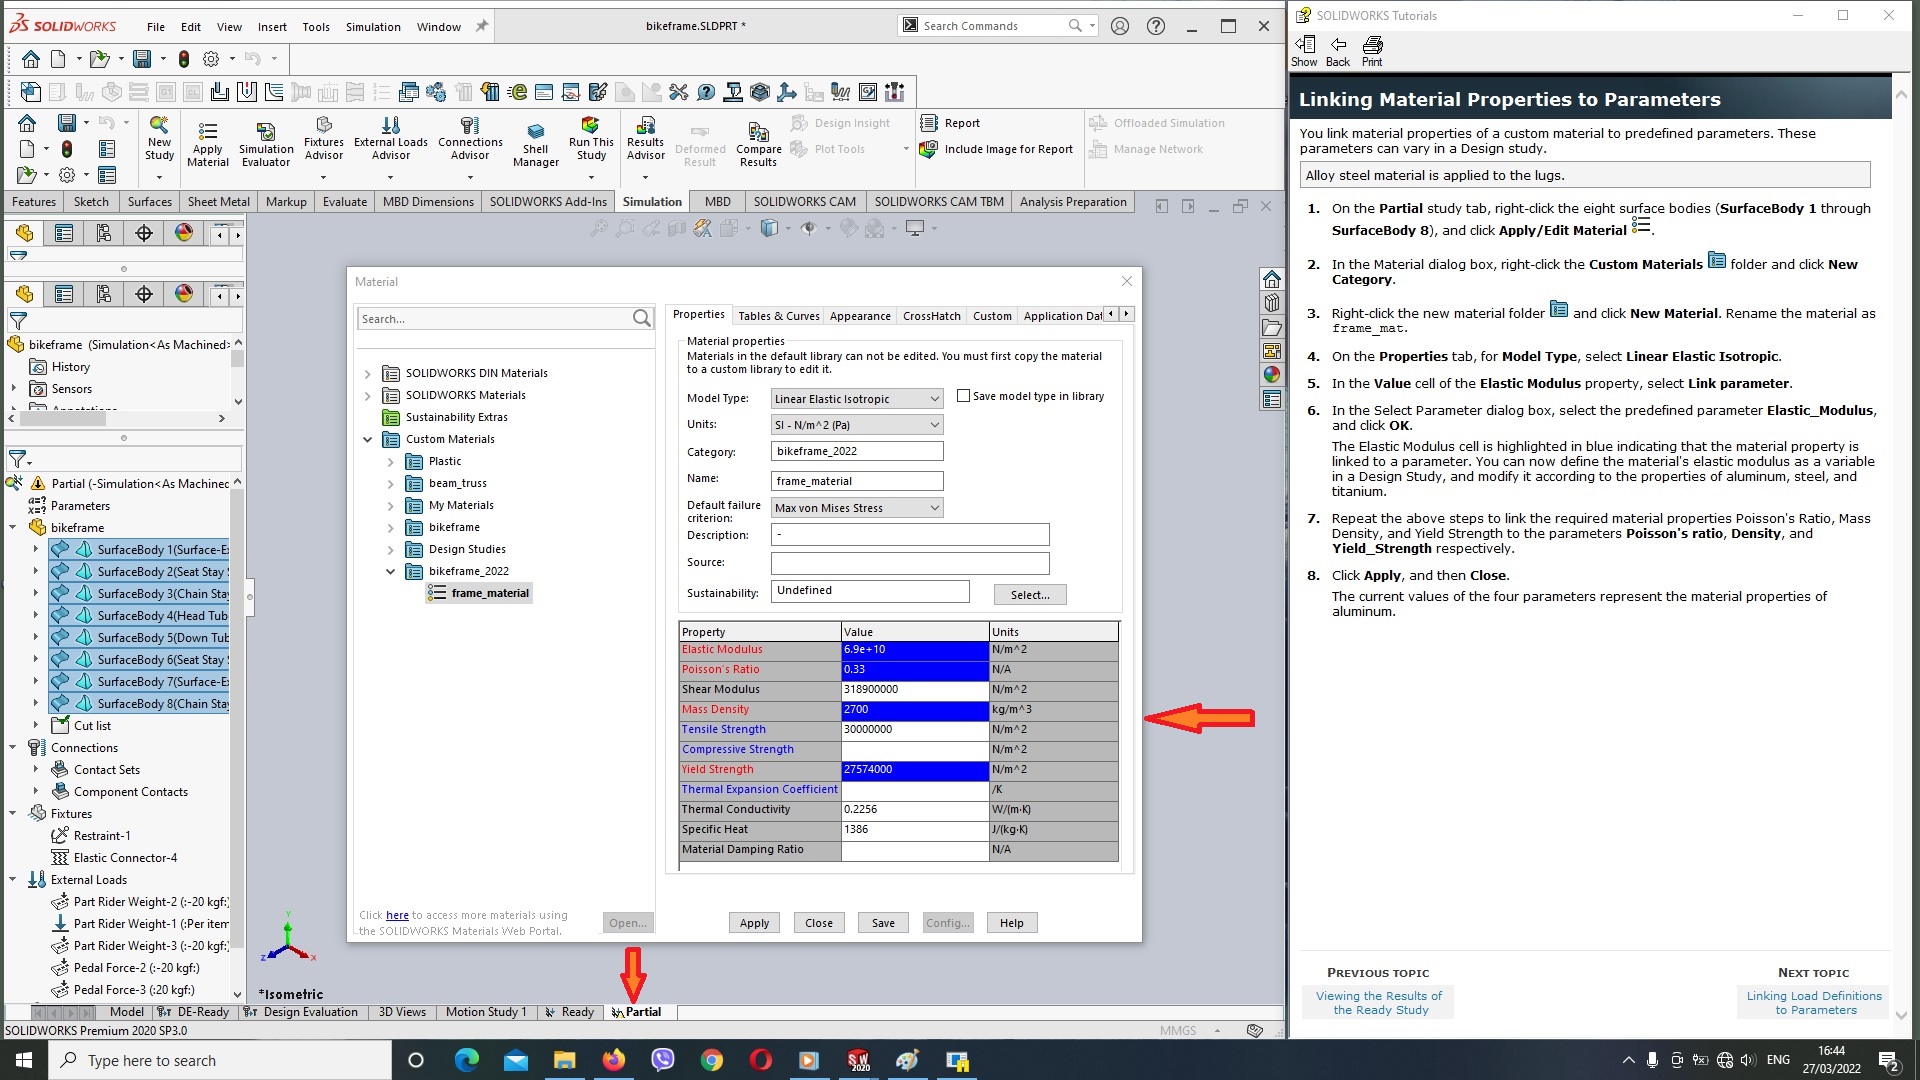Select frame_material in material tree

(480, 593)
